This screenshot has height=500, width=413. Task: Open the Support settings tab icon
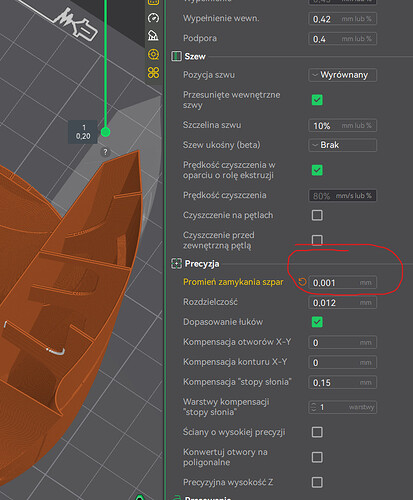tap(153, 35)
